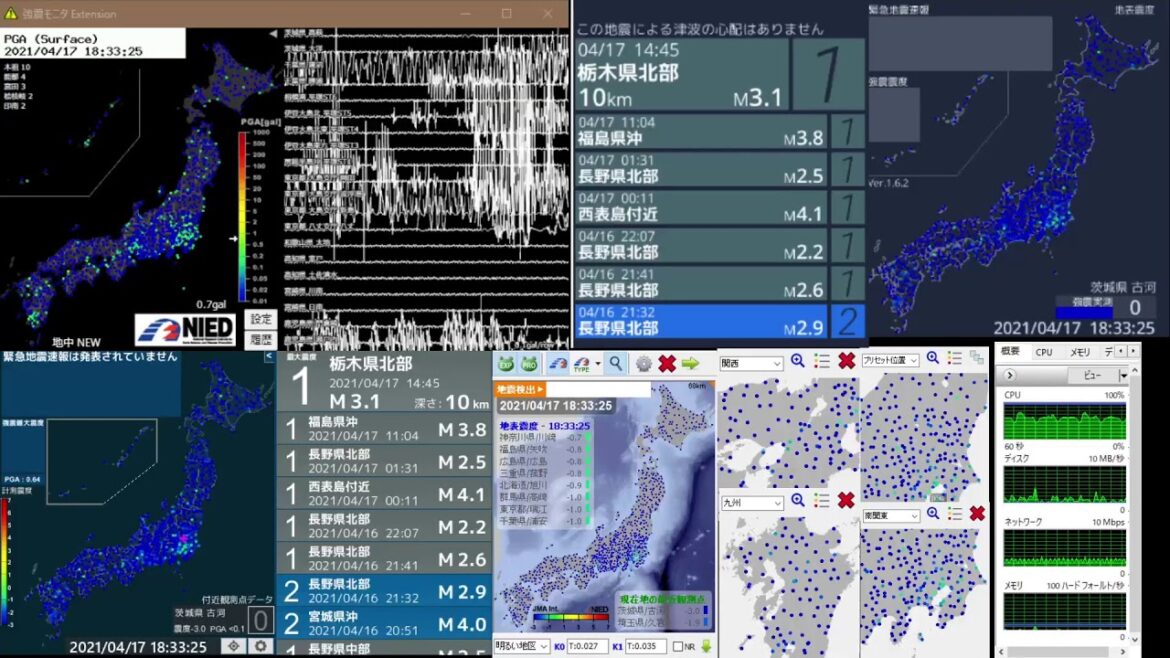Open EqWatch settings via the gear icon
This screenshot has width=1170, height=658.
(644, 363)
